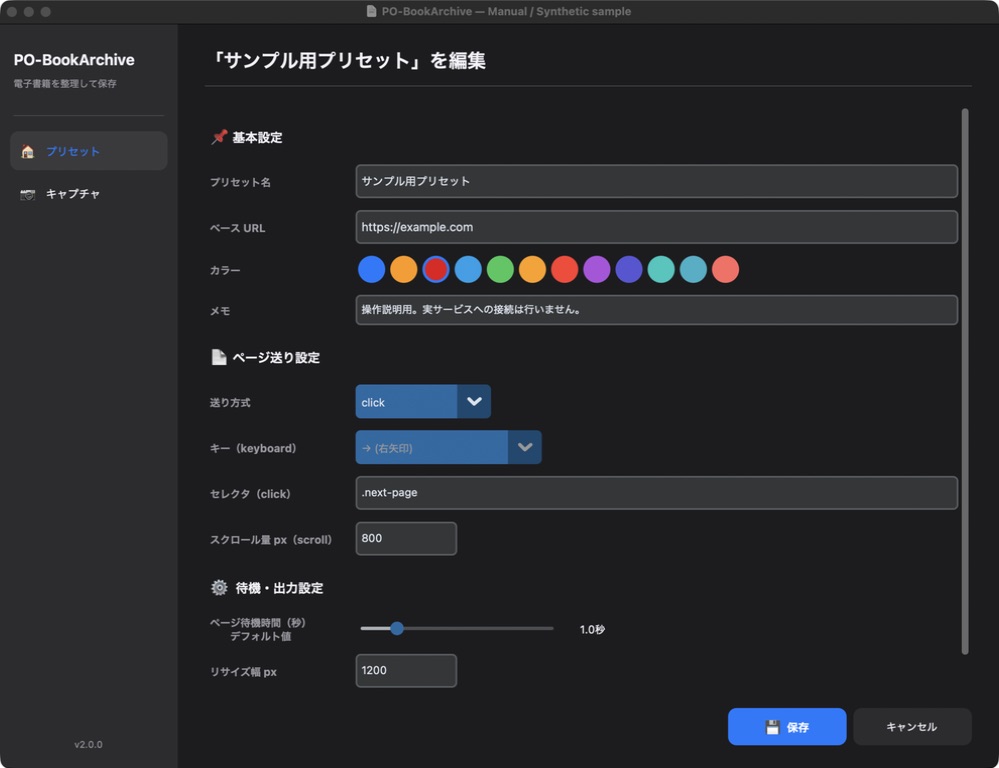Image resolution: width=999 pixels, height=768 pixels.
Task: Click the スクロール量 px (scroll) label
Action: [x=271, y=540]
